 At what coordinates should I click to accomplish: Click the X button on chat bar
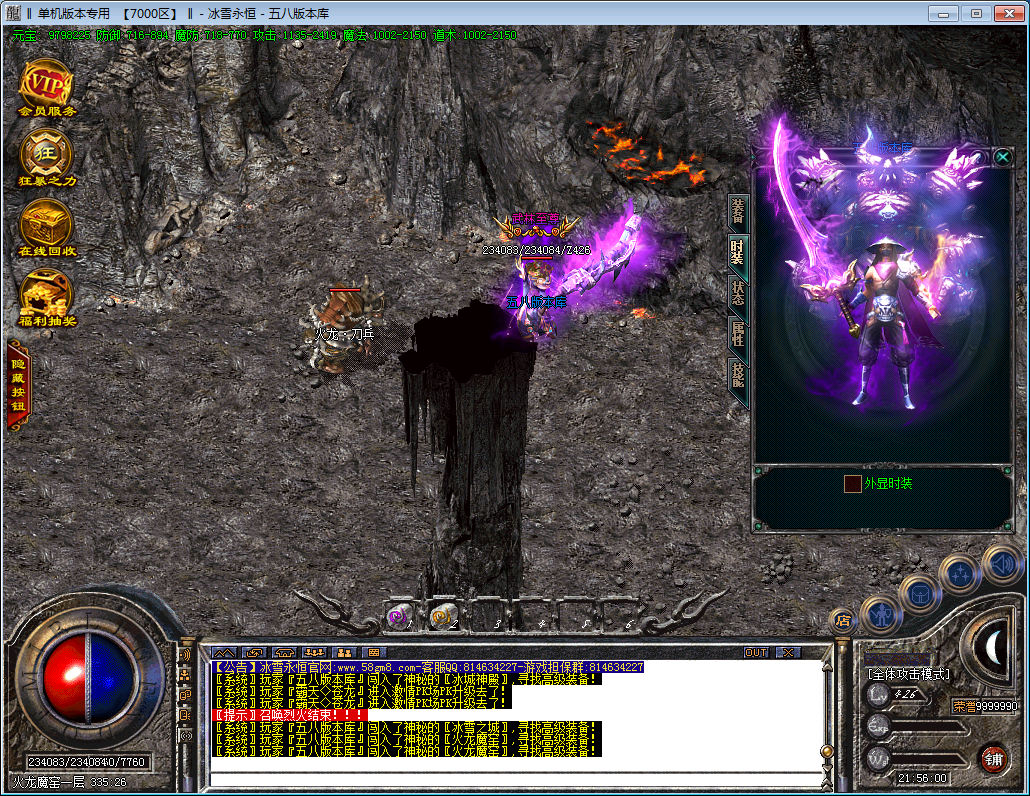tap(788, 652)
